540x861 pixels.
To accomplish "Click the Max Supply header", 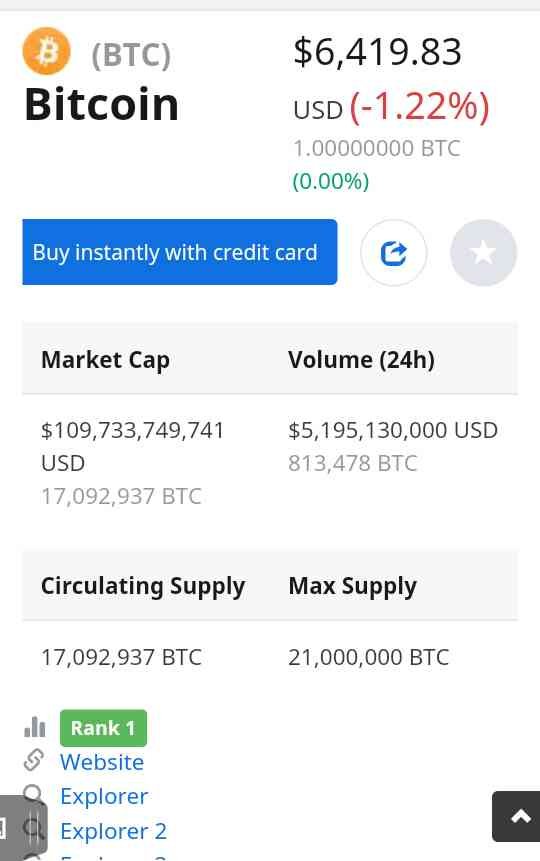I will (353, 586).
